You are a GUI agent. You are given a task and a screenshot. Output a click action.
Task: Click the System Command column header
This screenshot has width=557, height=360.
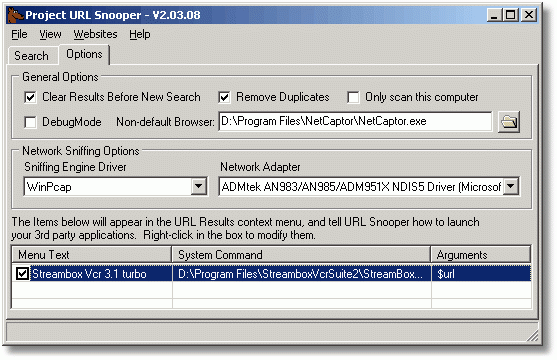click(301, 255)
